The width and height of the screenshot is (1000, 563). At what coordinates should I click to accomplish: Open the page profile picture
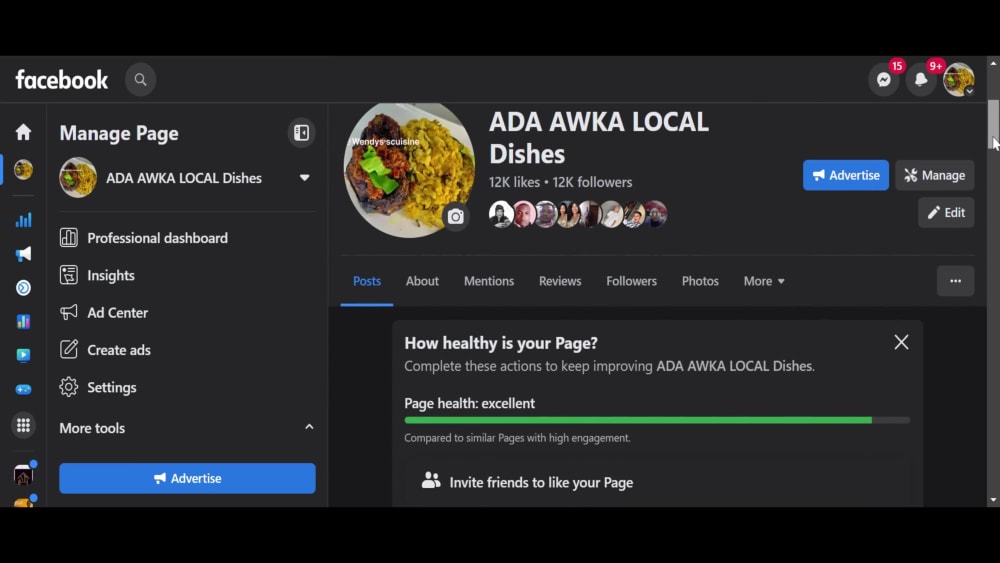[x=409, y=170]
